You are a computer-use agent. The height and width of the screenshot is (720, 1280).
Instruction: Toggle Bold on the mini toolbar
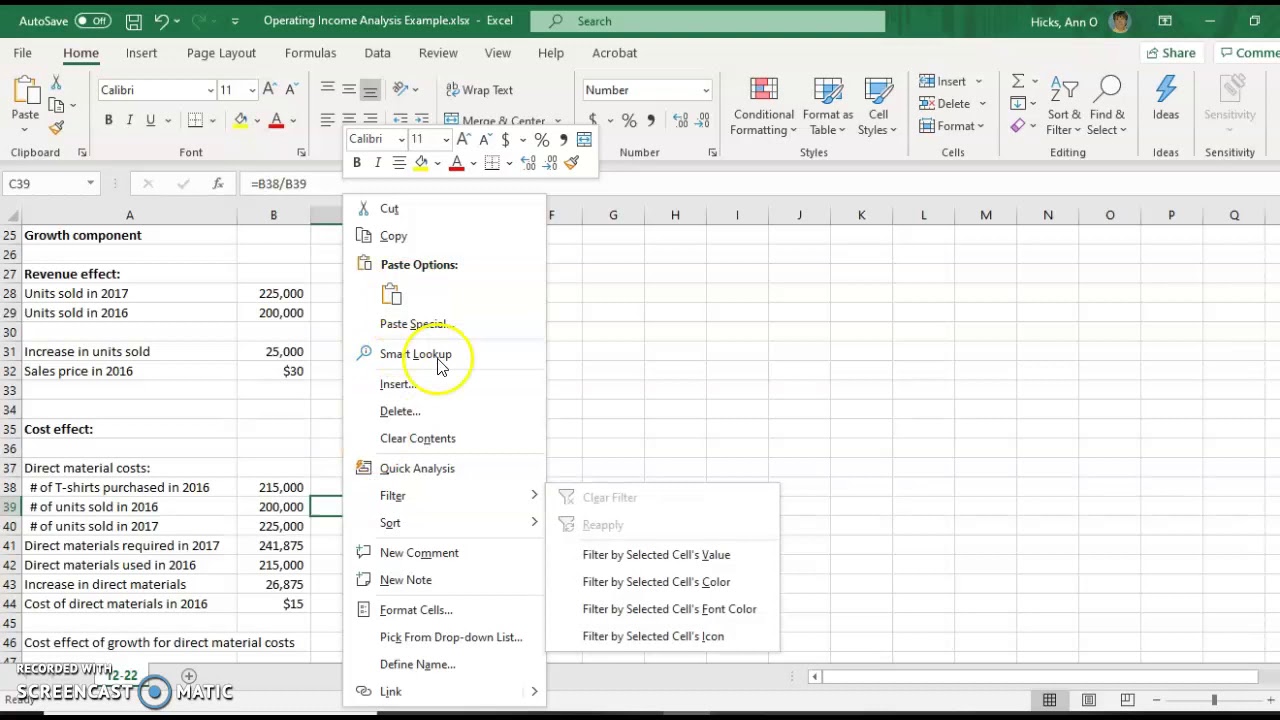pos(356,163)
